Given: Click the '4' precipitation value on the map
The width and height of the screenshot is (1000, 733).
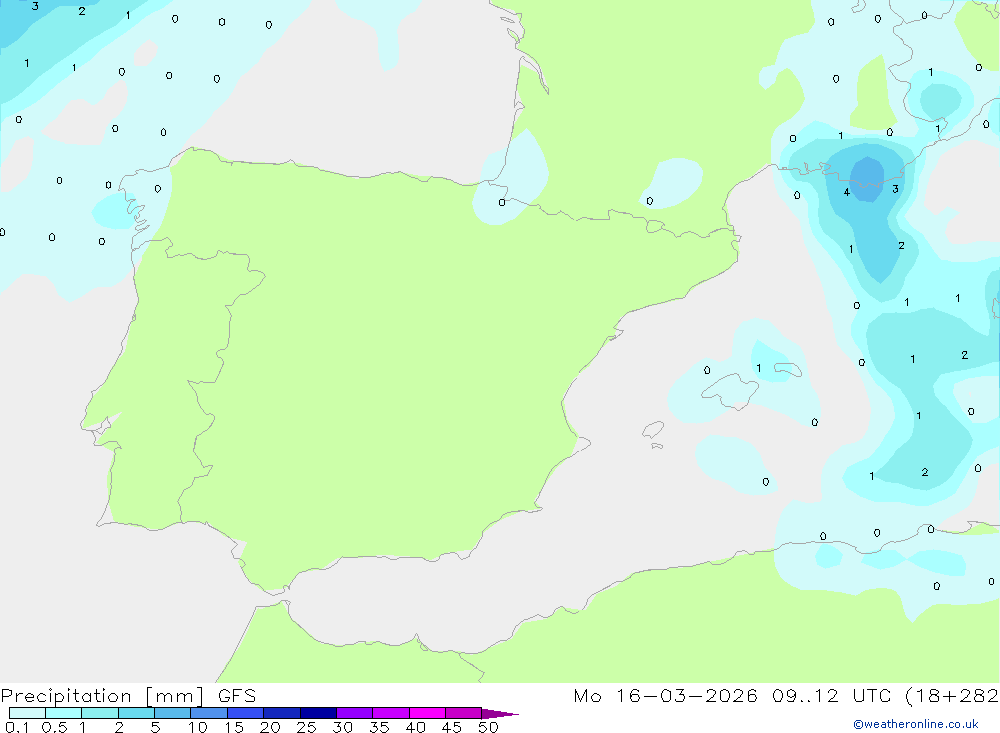Looking at the screenshot, I should pyautogui.click(x=847, y=192).
